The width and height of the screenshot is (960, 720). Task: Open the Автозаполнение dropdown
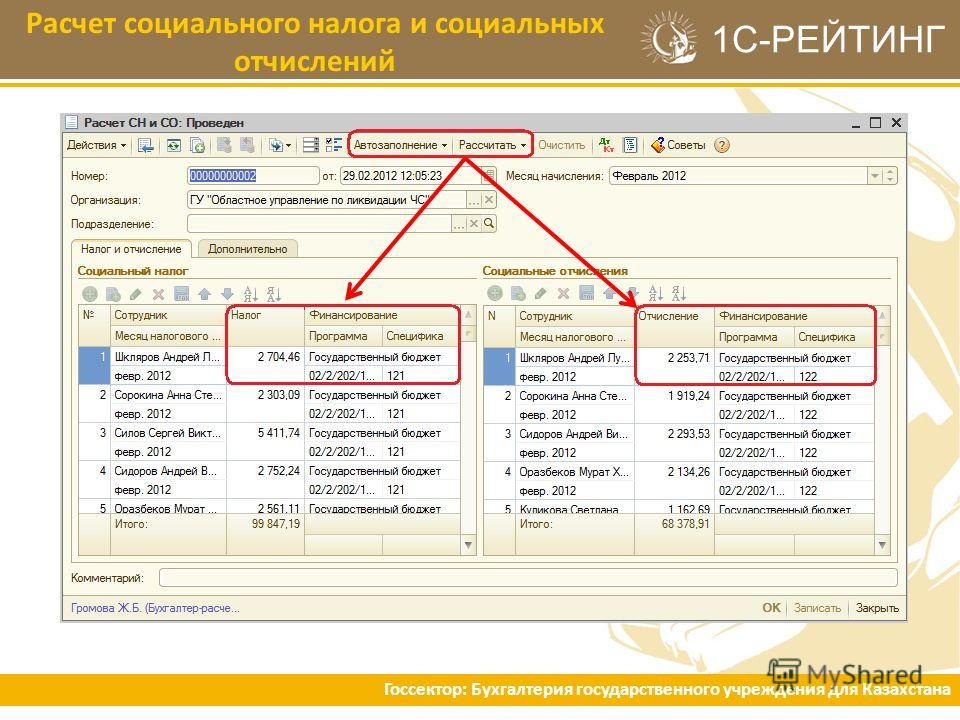400,145
